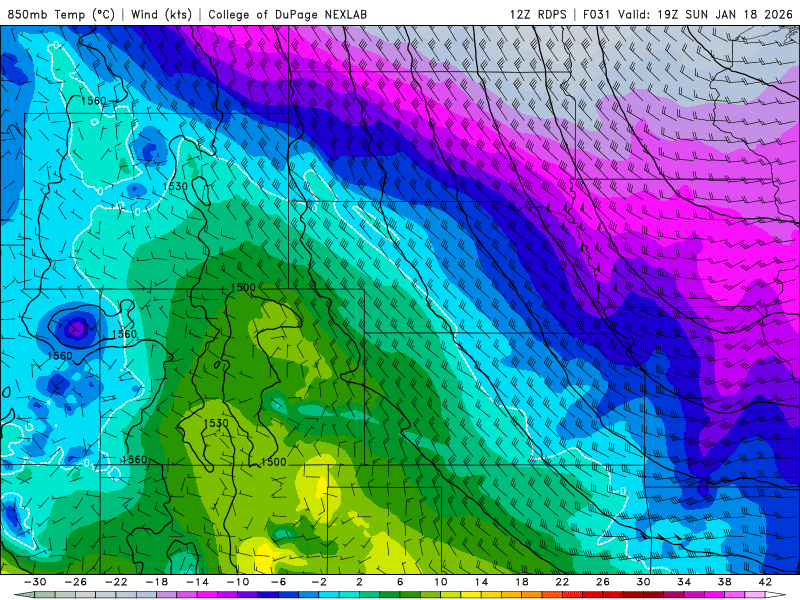Click the "Wind (kts)" header label

[x=161, y=14]
